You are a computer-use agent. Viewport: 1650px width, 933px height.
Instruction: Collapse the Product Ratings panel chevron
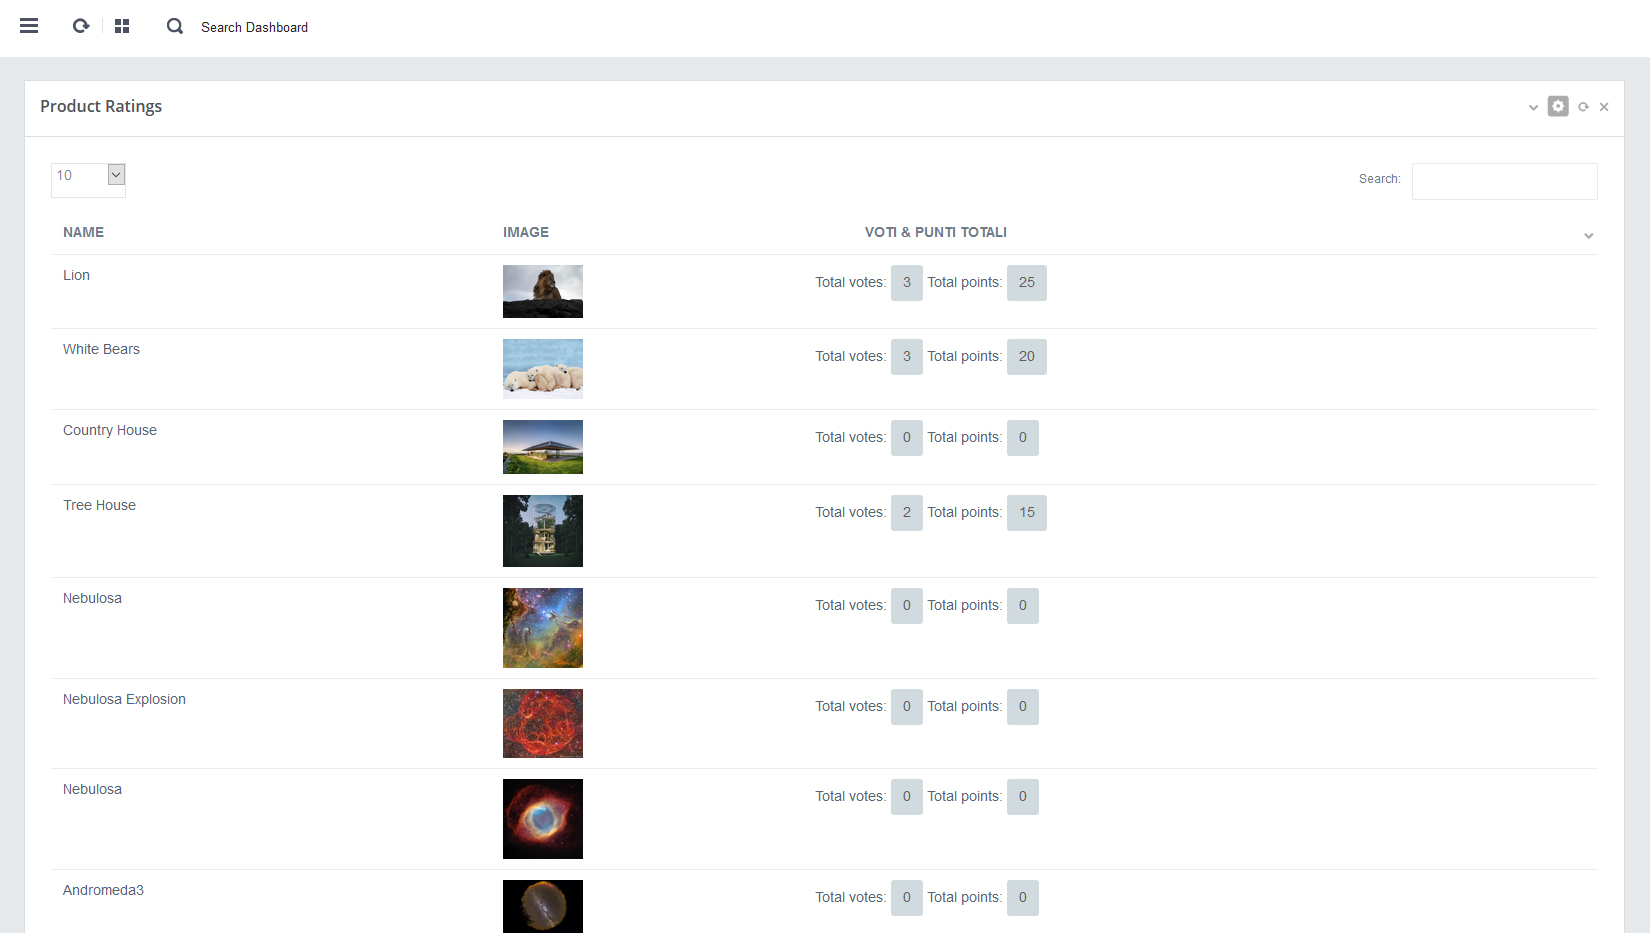click(x=1533, y=107)
